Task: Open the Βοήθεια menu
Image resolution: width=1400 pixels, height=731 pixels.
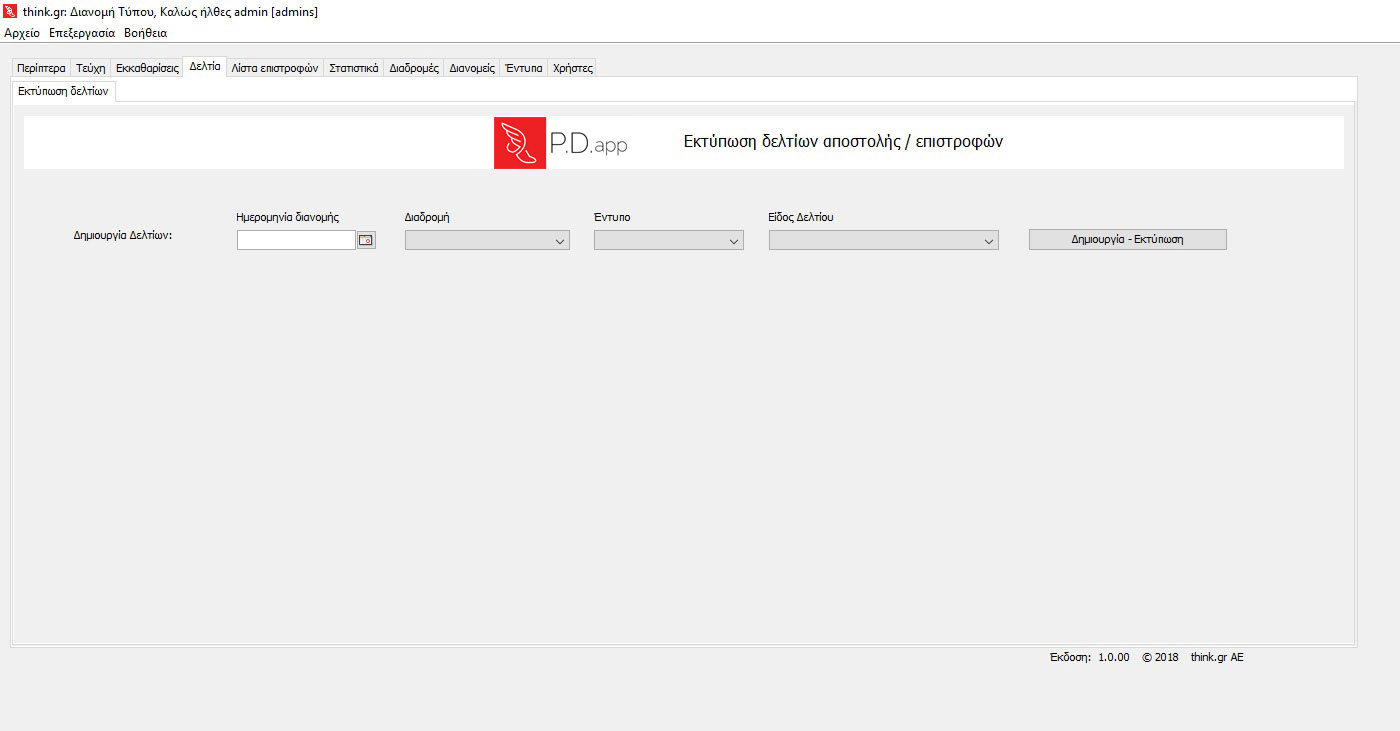Action: pyautogui.click(x=145, y=33)
